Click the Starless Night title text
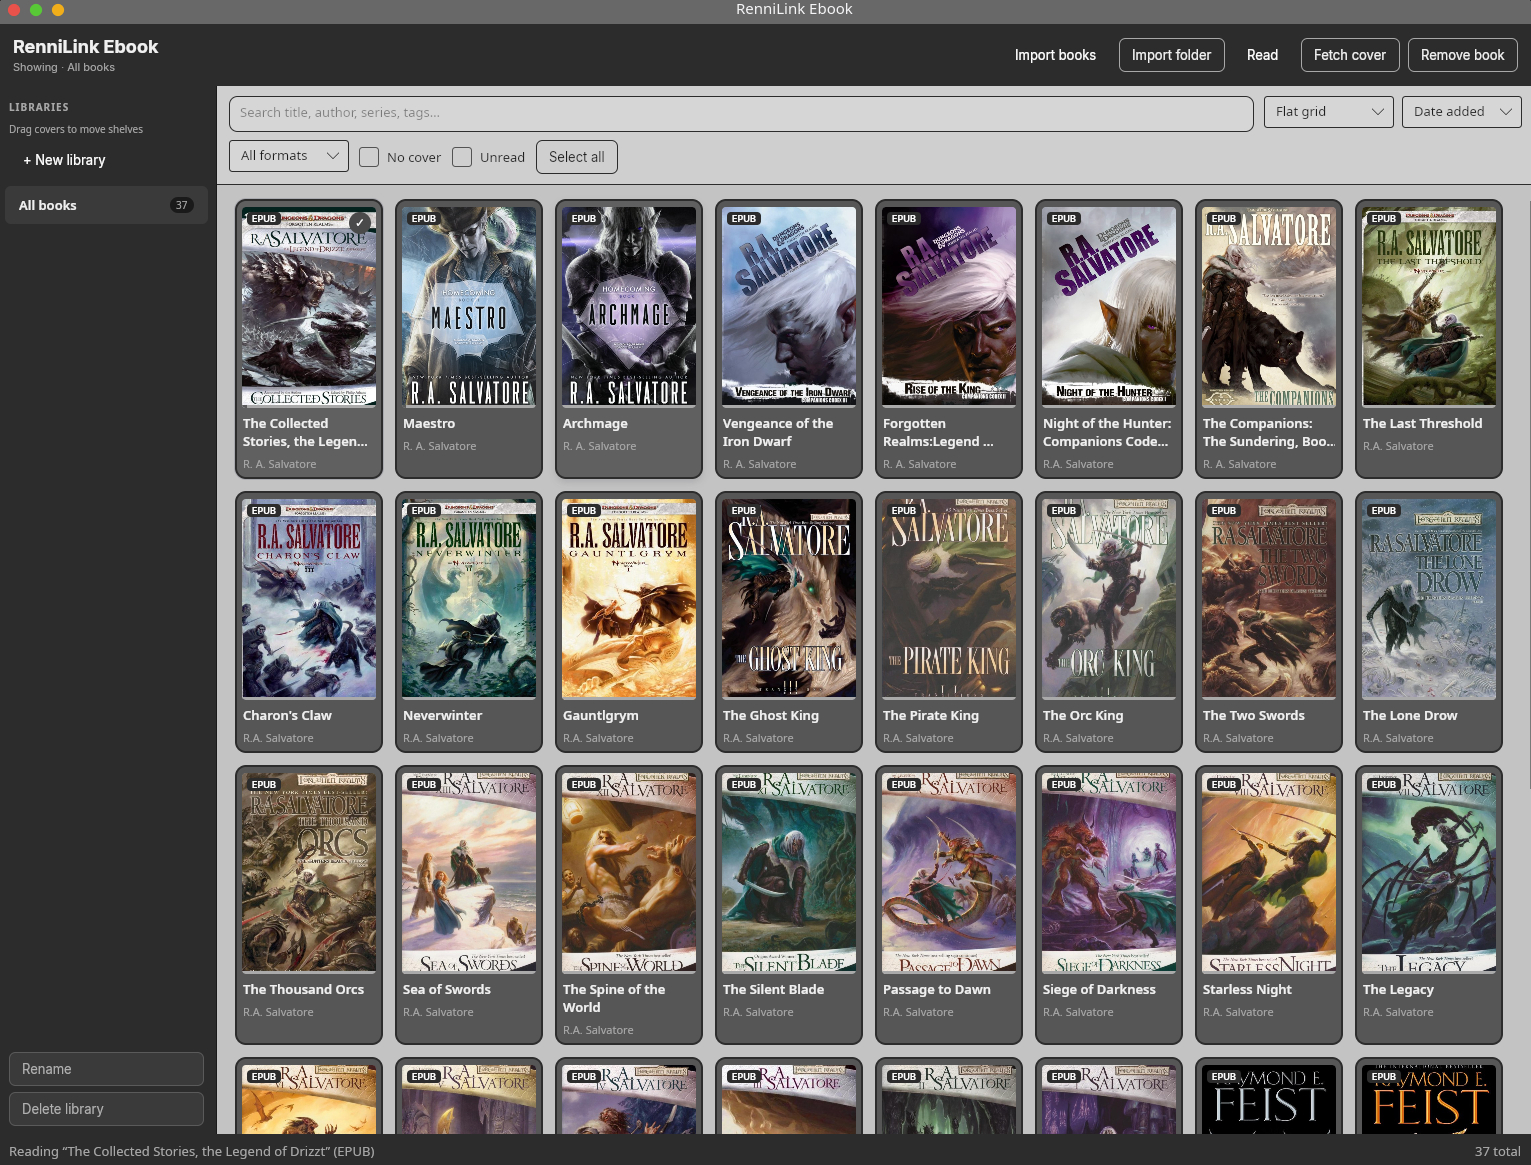The image size is (1531, 1165). pyautogui.click(x=1247, y=990)
